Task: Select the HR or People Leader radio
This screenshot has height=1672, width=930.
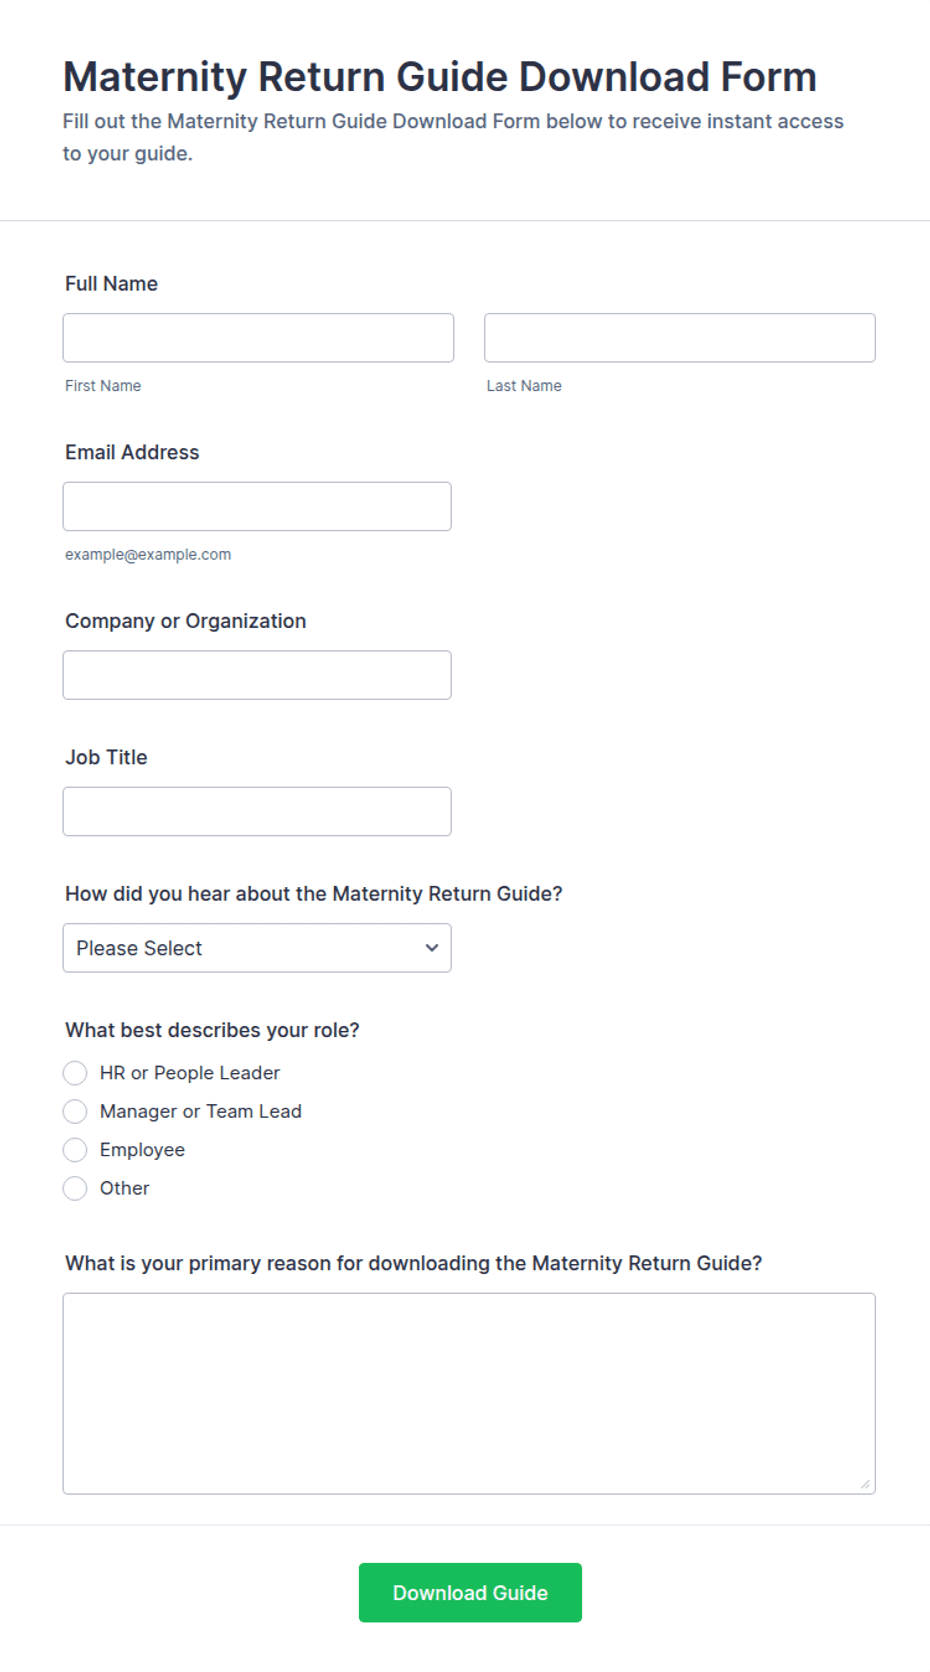Action: [75, 1073]
